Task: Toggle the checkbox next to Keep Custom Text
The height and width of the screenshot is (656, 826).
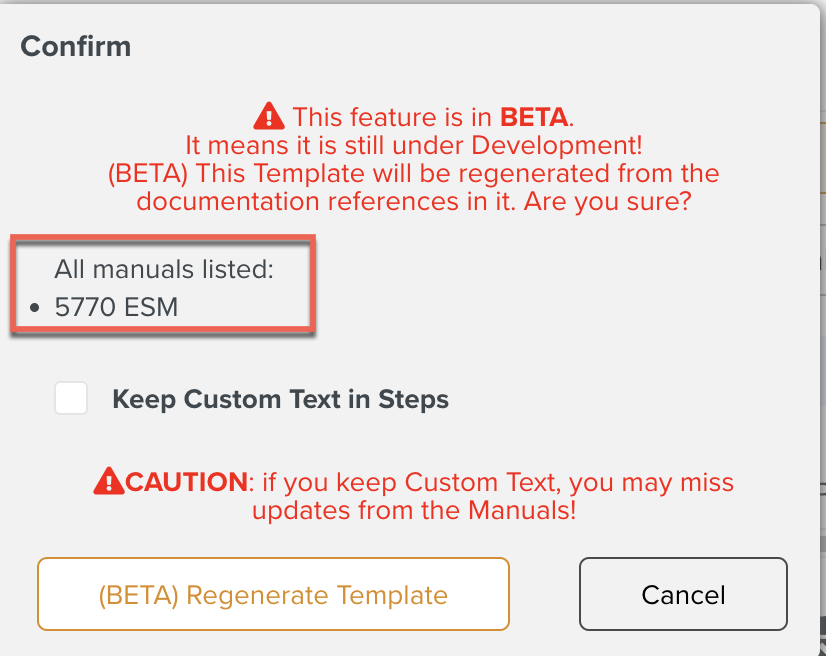Action: click(x=70, y=398)
